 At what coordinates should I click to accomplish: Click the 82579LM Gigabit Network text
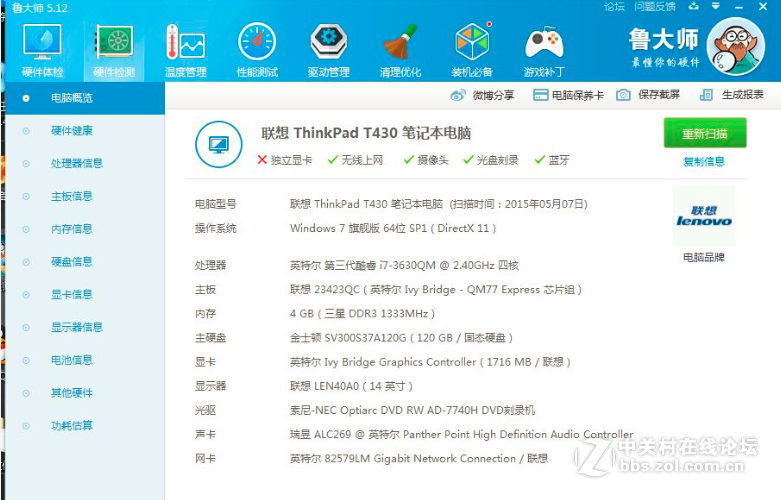point(419,459)
